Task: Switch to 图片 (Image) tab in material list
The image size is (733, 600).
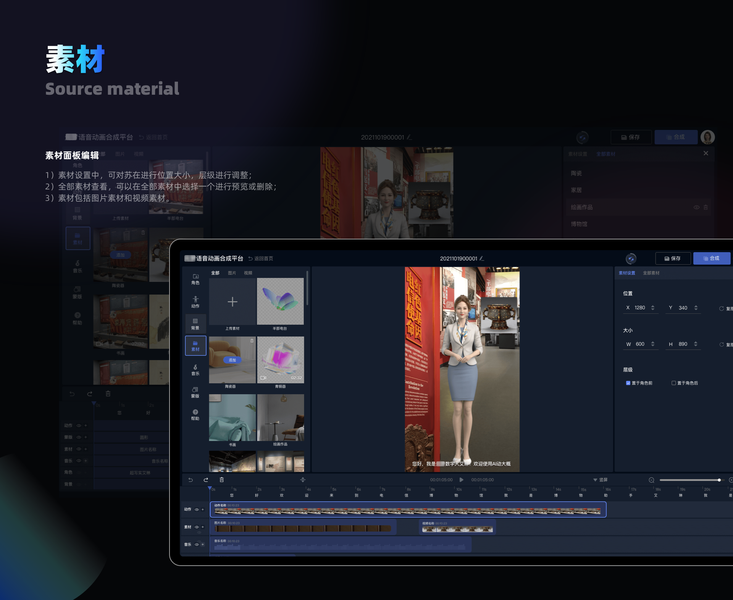Action: 232,273
